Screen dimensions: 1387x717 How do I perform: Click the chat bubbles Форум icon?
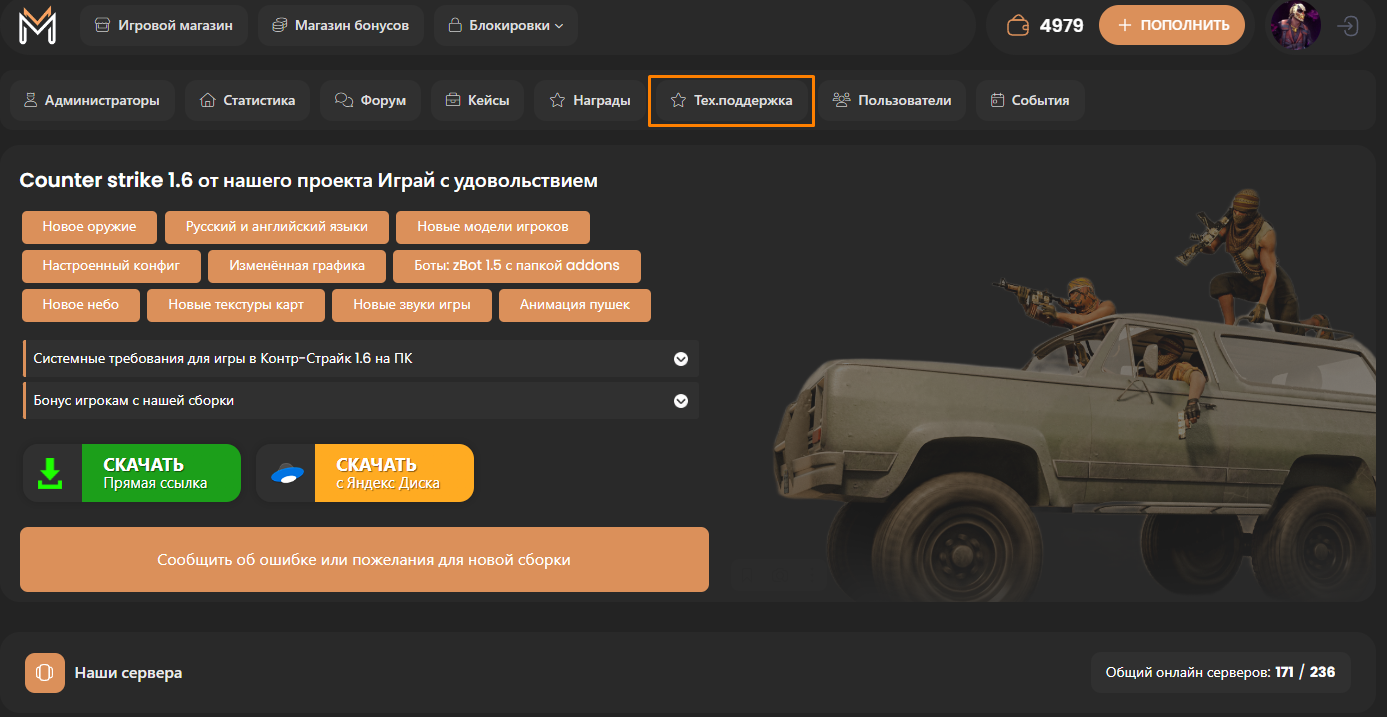click(x=344, y=100)
